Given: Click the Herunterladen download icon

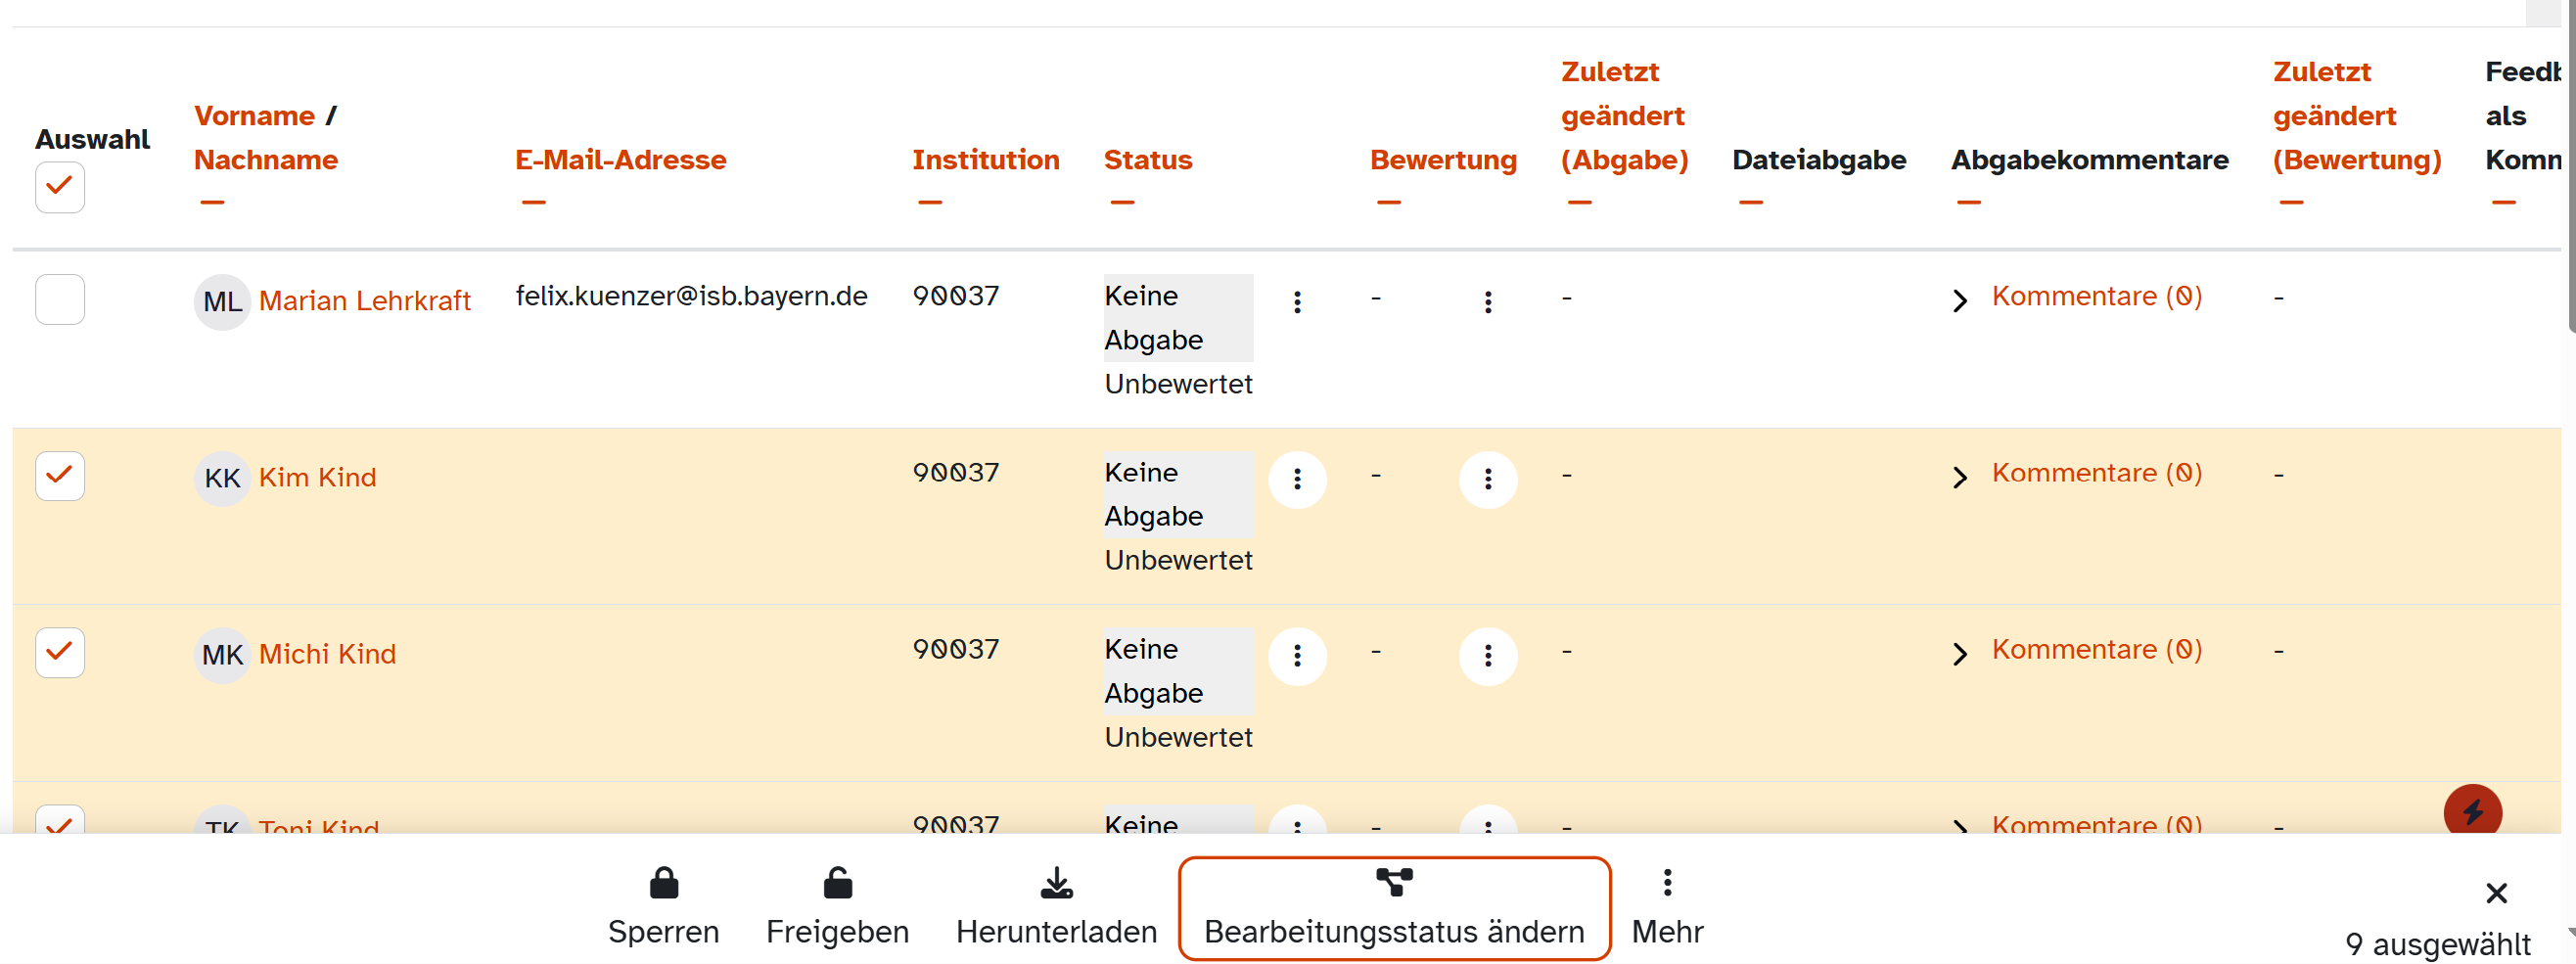Looking at the screenshot, I should tap(1056, 883).
